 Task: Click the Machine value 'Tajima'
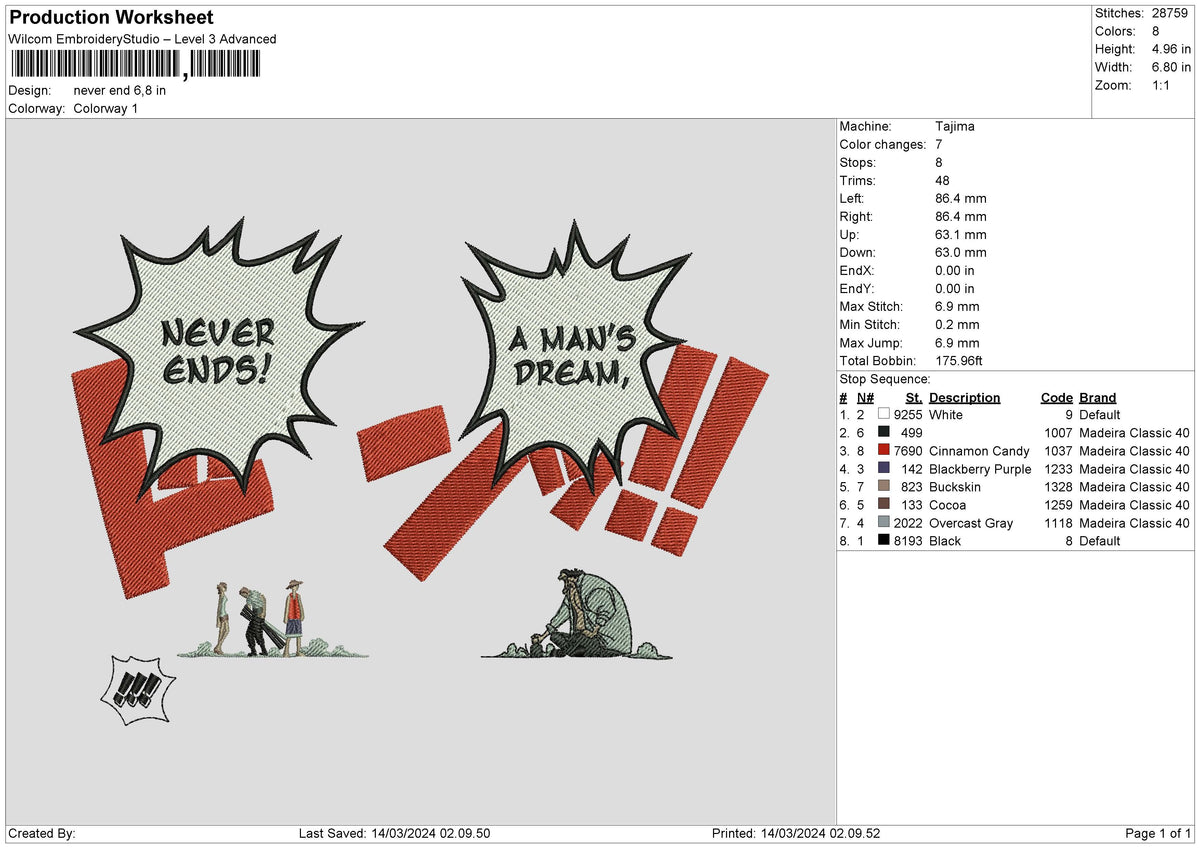pyautogui.click(x=955, y=126)
